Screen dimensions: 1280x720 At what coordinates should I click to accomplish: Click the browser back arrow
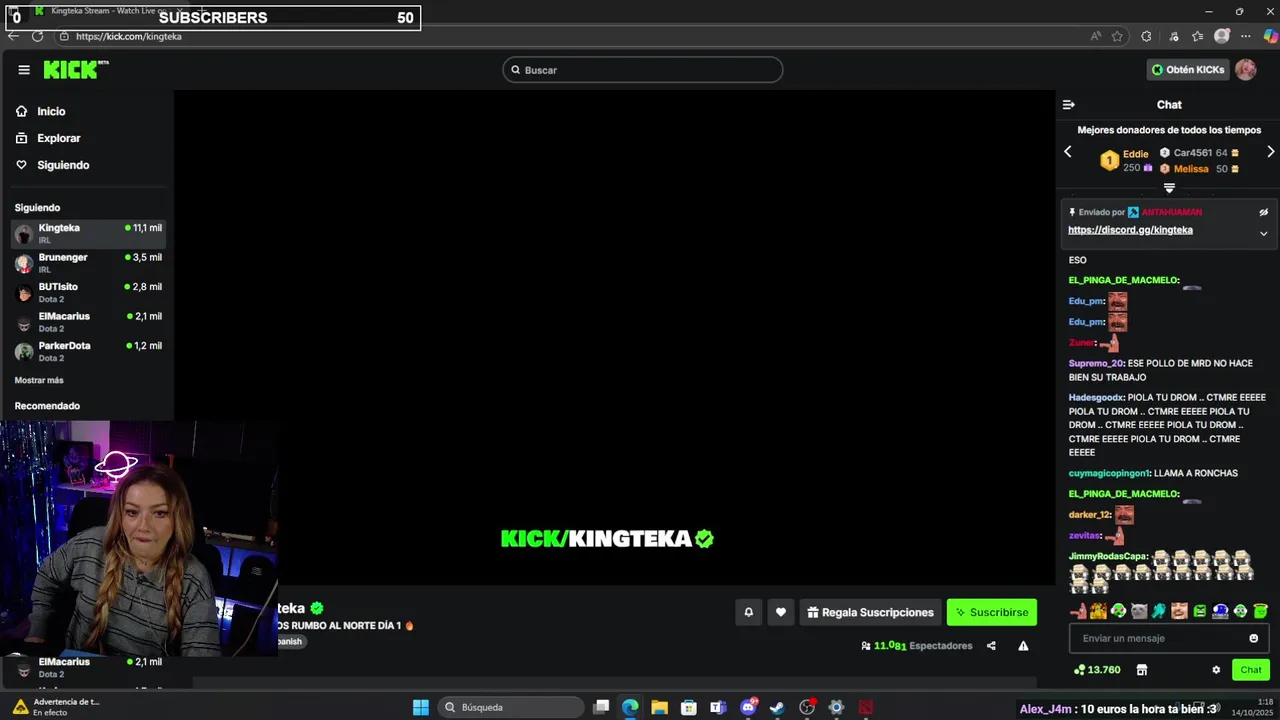click(13, 36)
